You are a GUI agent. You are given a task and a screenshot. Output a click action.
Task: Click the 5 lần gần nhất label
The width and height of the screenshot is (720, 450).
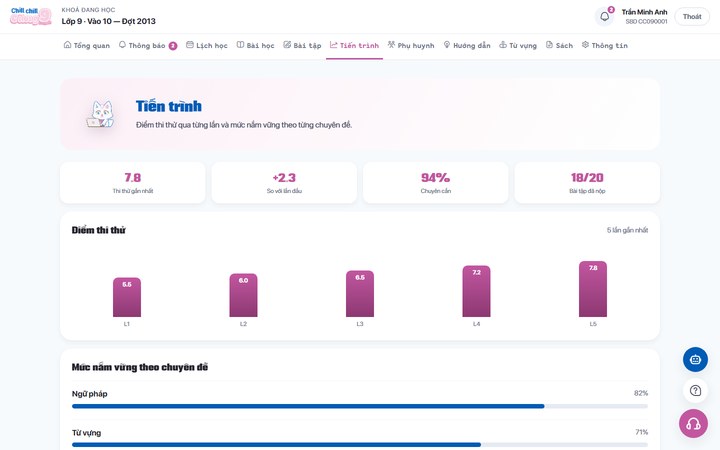coord(627,230)
